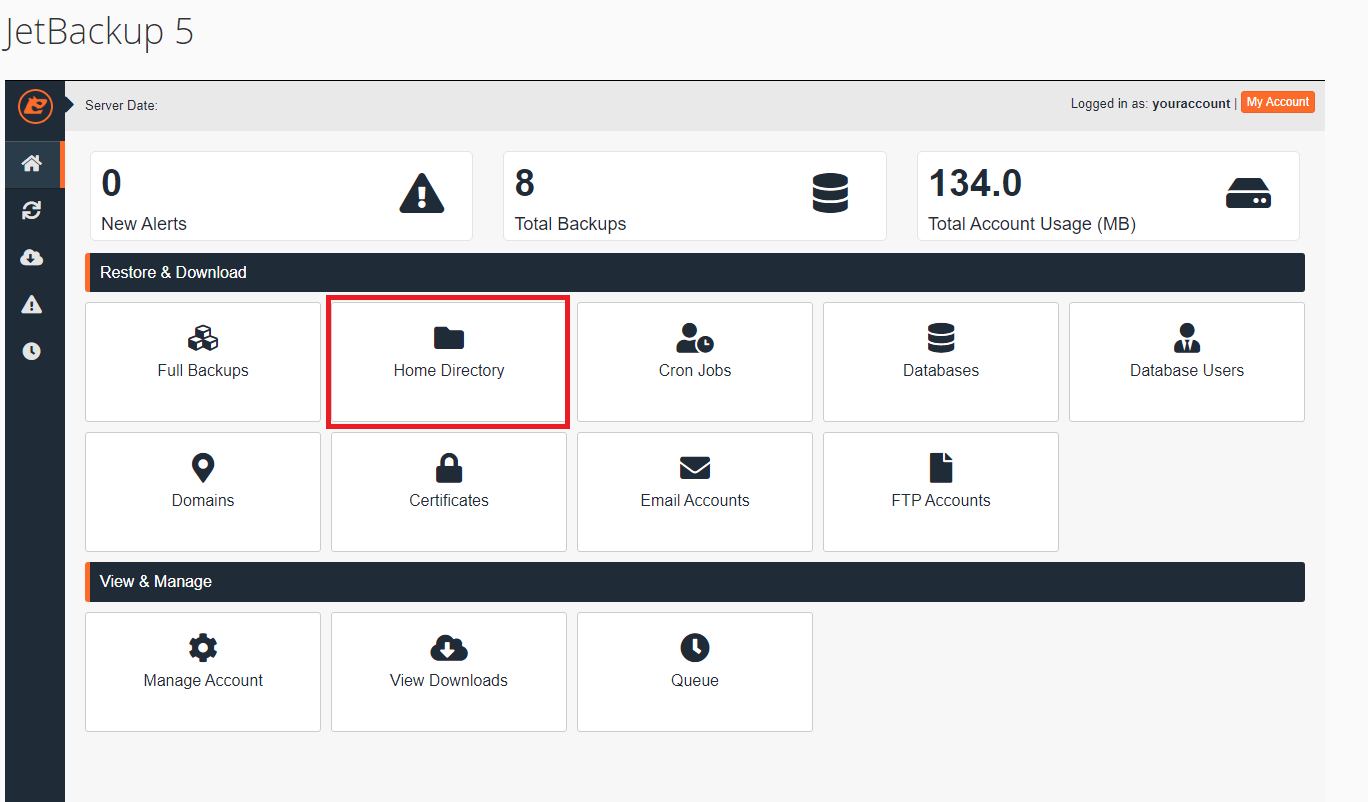Click the JetBackup logo in sidebar

[34, 106]
